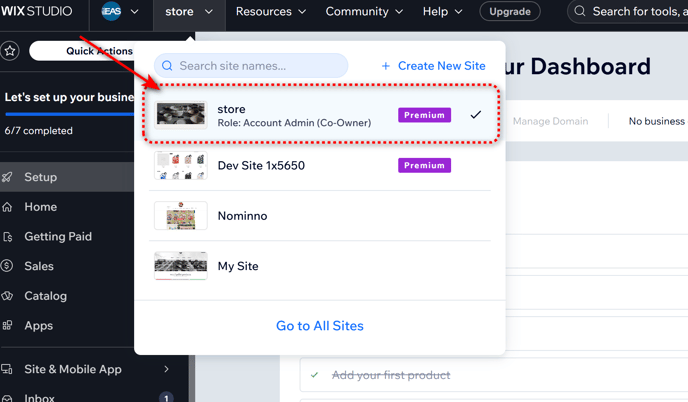Click the Site & Mobile App device icon
Viewport: 688px width, 402px height.
(x=7, y=369)
